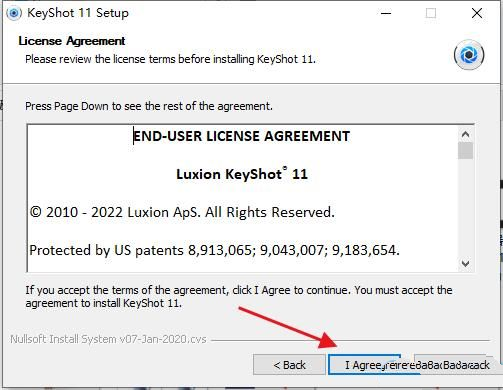
Task: Click the license scrollbar's down arrow
Action: click(x=465, y=263)
